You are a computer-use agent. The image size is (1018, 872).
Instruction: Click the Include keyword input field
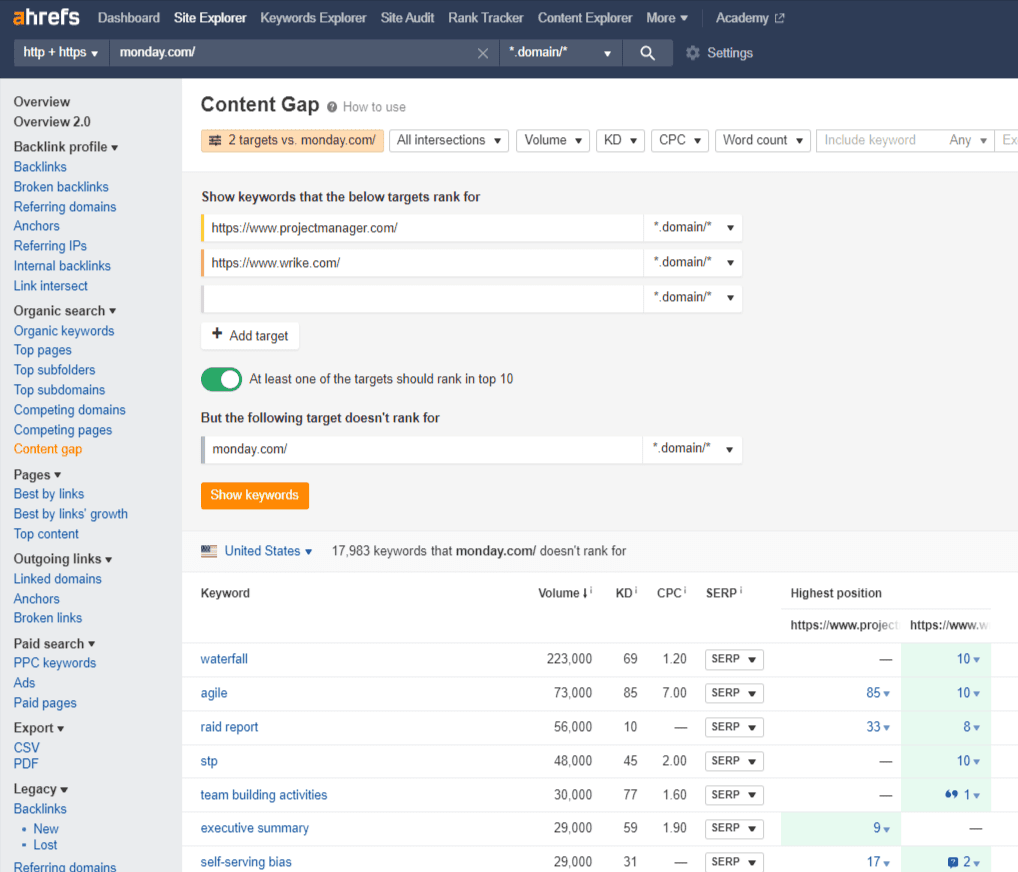(x=880, y=140)
